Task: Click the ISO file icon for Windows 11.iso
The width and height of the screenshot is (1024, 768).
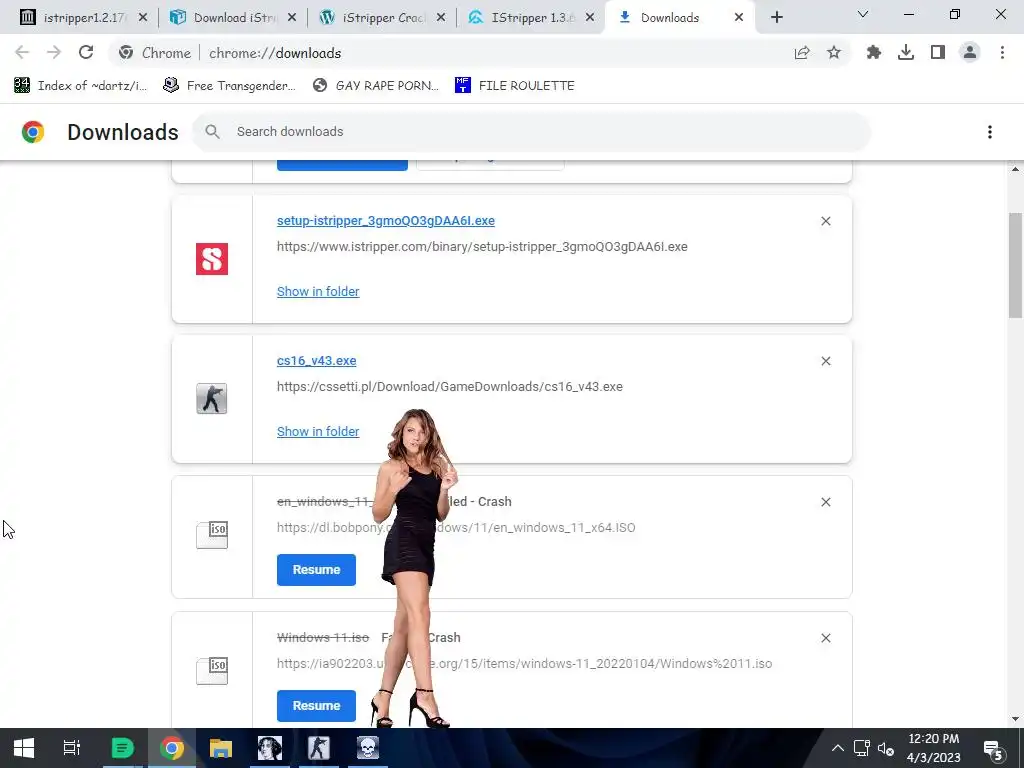Action: tap(212, 670)
